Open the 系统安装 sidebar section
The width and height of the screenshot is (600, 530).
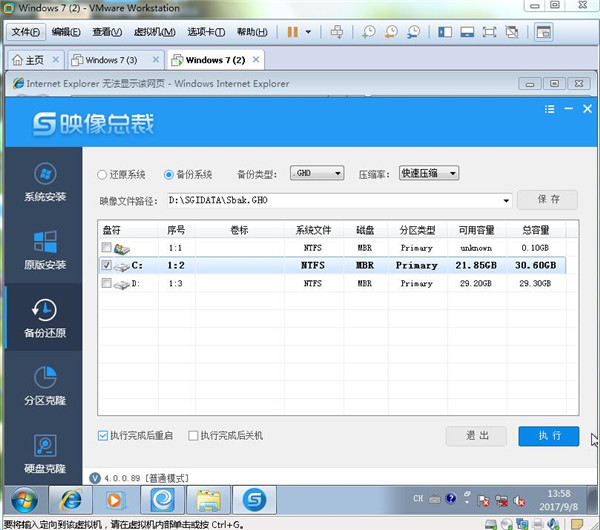point(45,182)
